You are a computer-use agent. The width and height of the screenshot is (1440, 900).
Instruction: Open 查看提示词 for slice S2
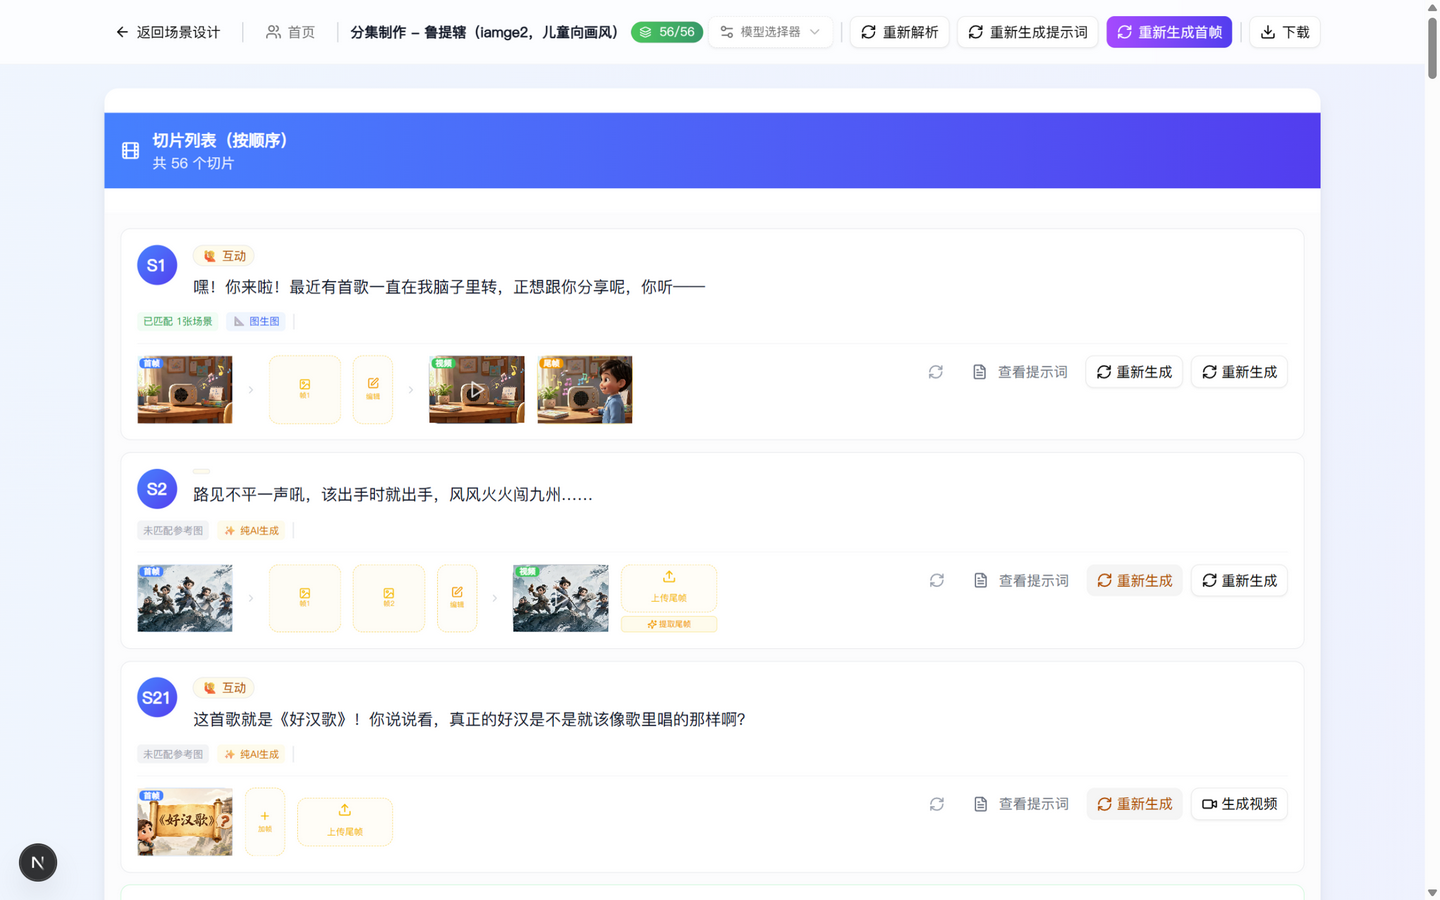(x=1021, y=581)
